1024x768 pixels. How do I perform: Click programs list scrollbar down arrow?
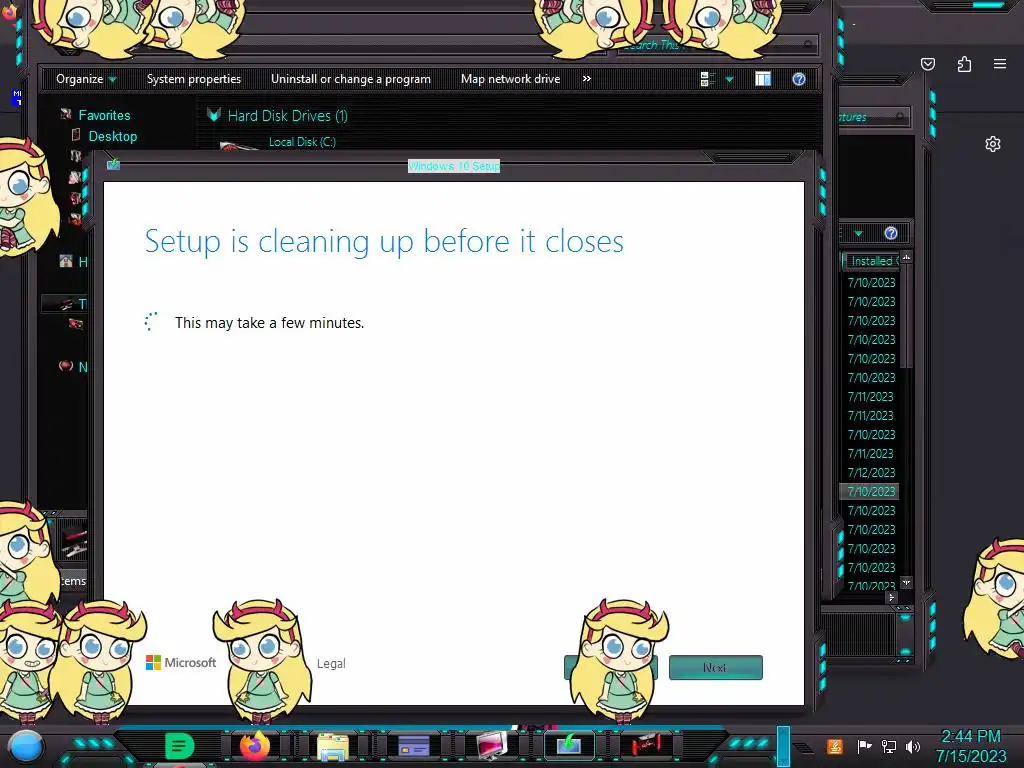pos(906,582)
